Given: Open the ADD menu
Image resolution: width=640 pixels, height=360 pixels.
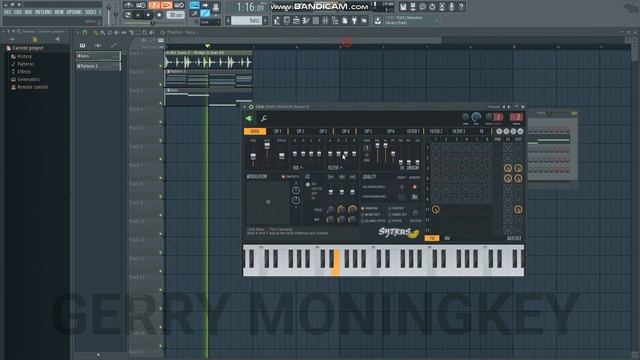Looking at the screenshot, I should [28, 12].
